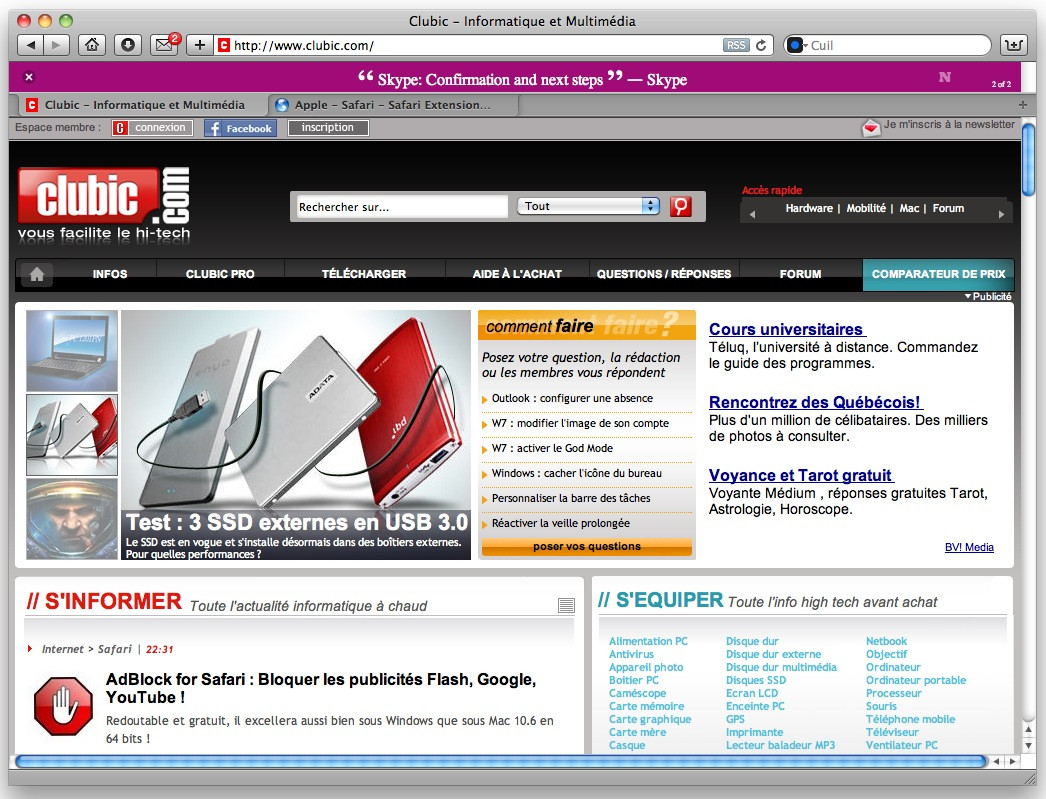Screen dimensions: 1046x799
Task: Switch to the Apple Safari Extensions tab
Action: (392, 104)
